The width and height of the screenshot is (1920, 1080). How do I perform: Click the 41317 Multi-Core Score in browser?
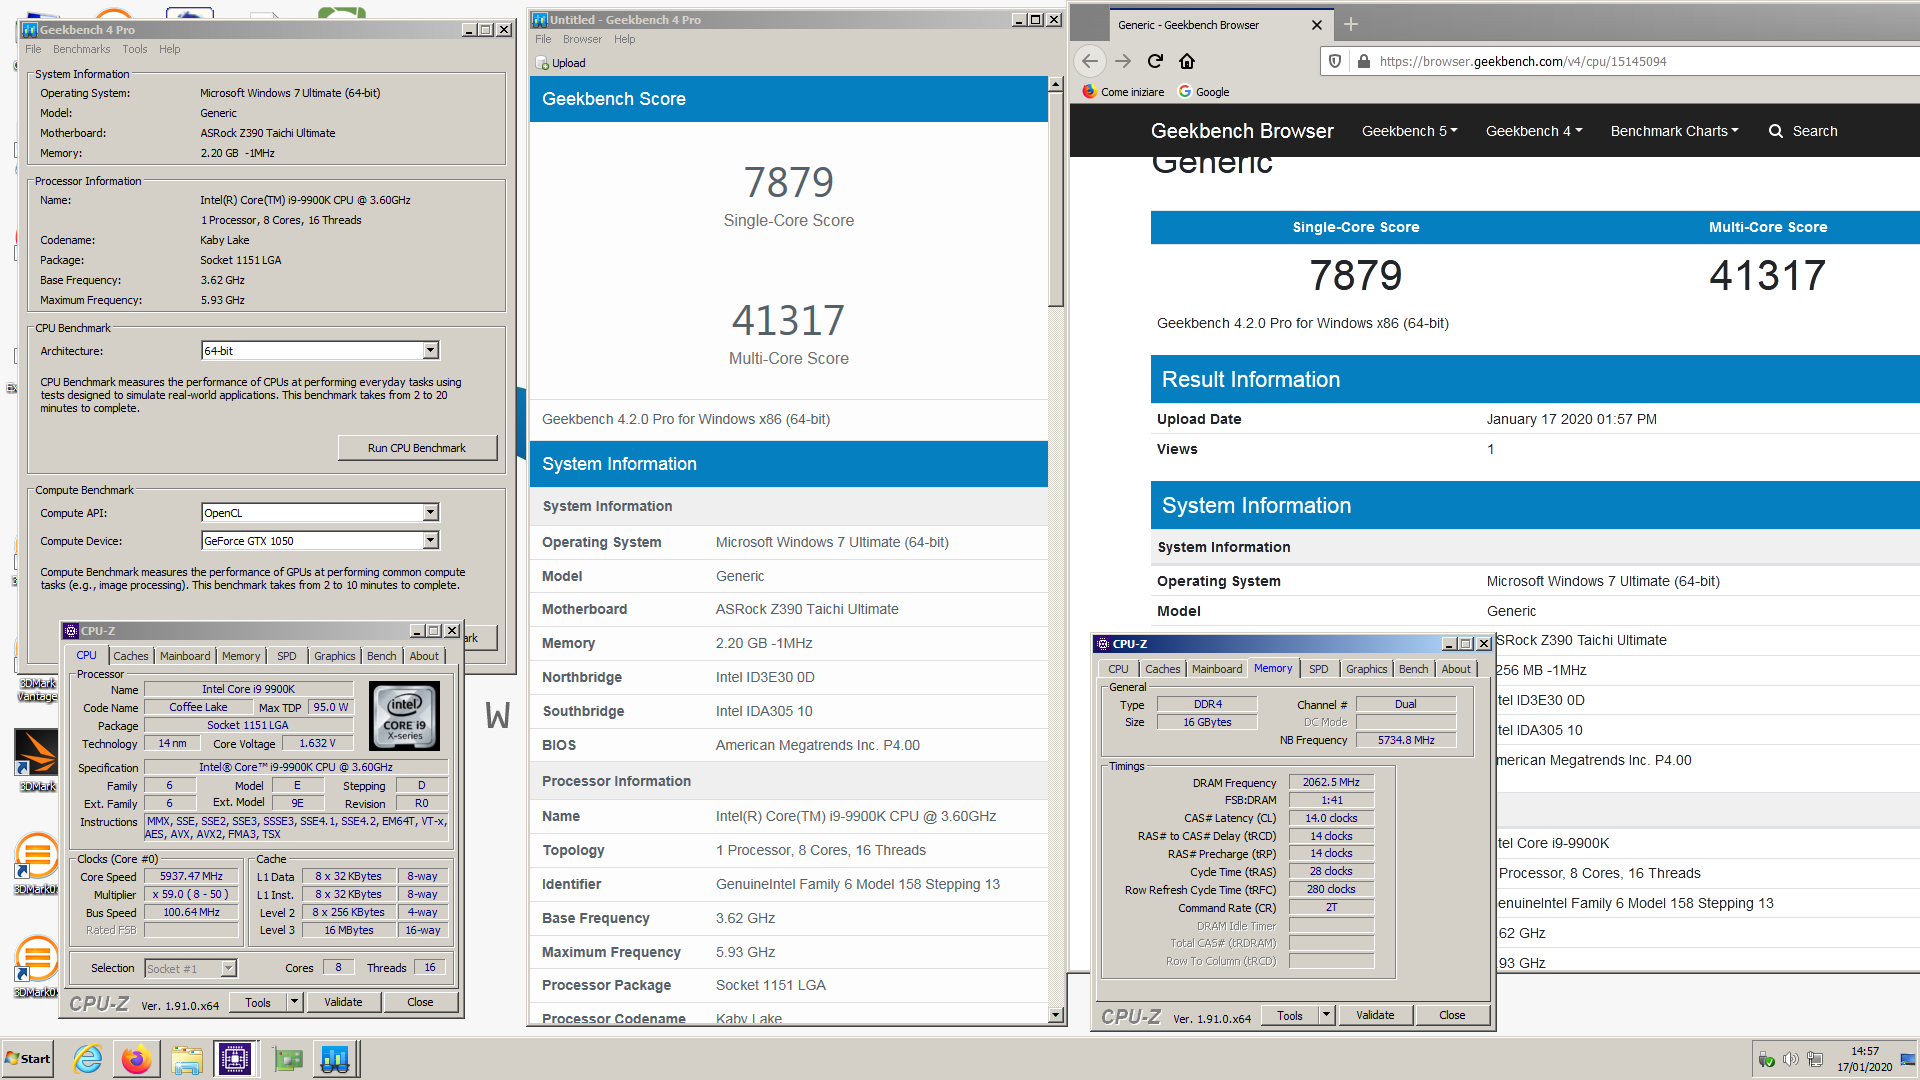tap(1767, 276)
